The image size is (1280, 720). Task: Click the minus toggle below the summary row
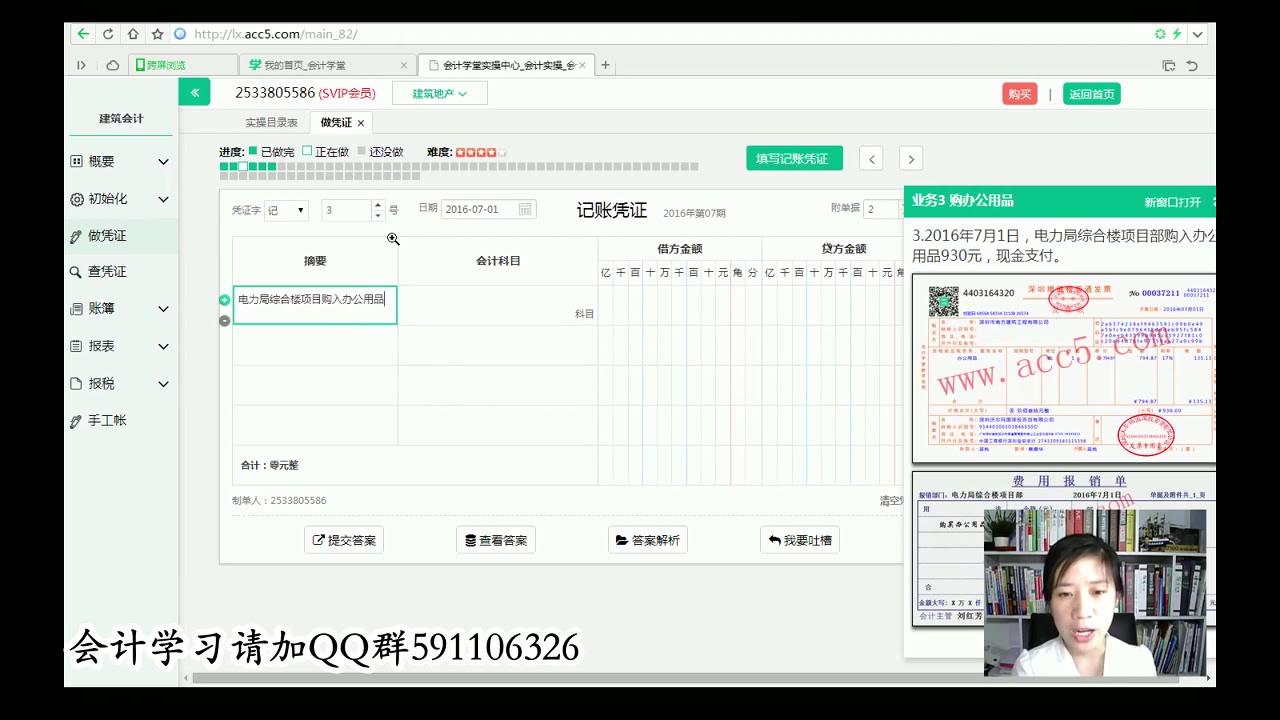tap(224, 319)
